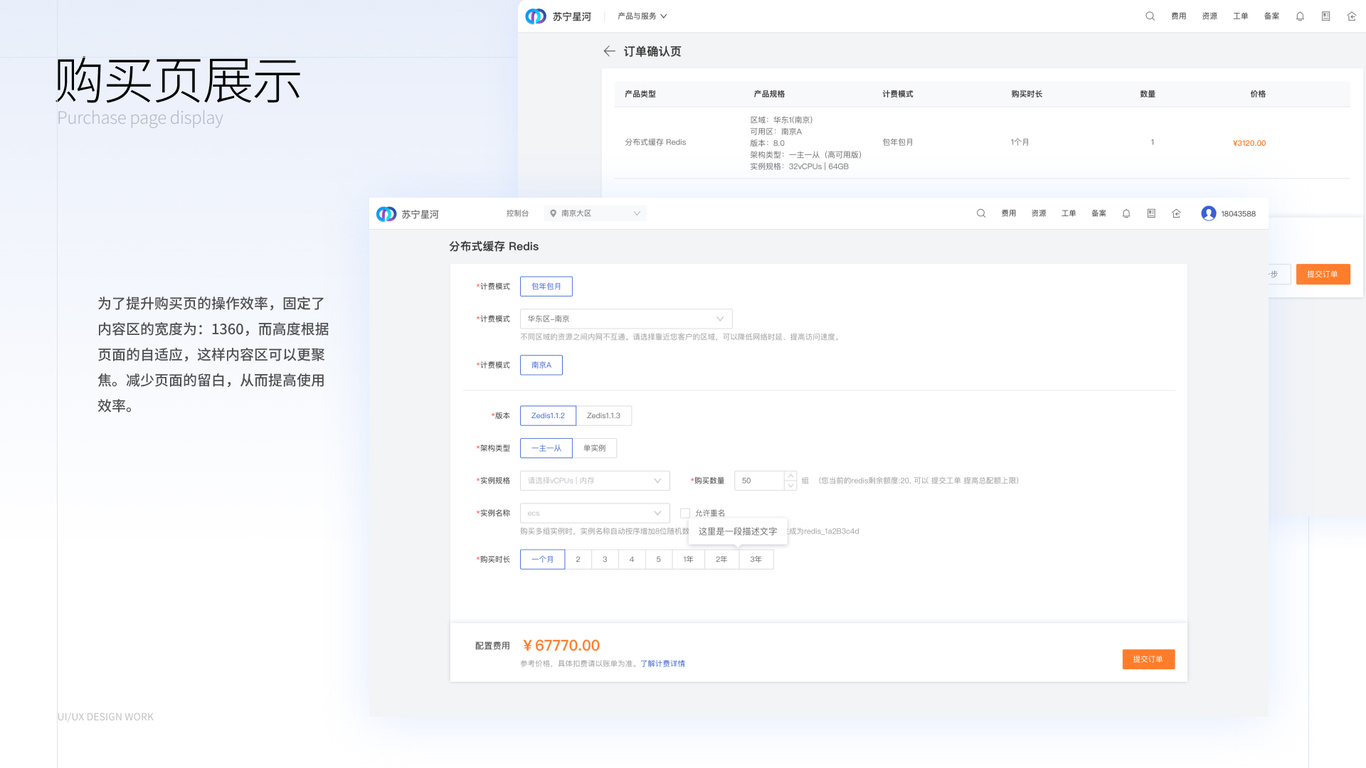1366x768 pixels.
Task: Select 5 months purchase duration
Action: tap(658, 559)
